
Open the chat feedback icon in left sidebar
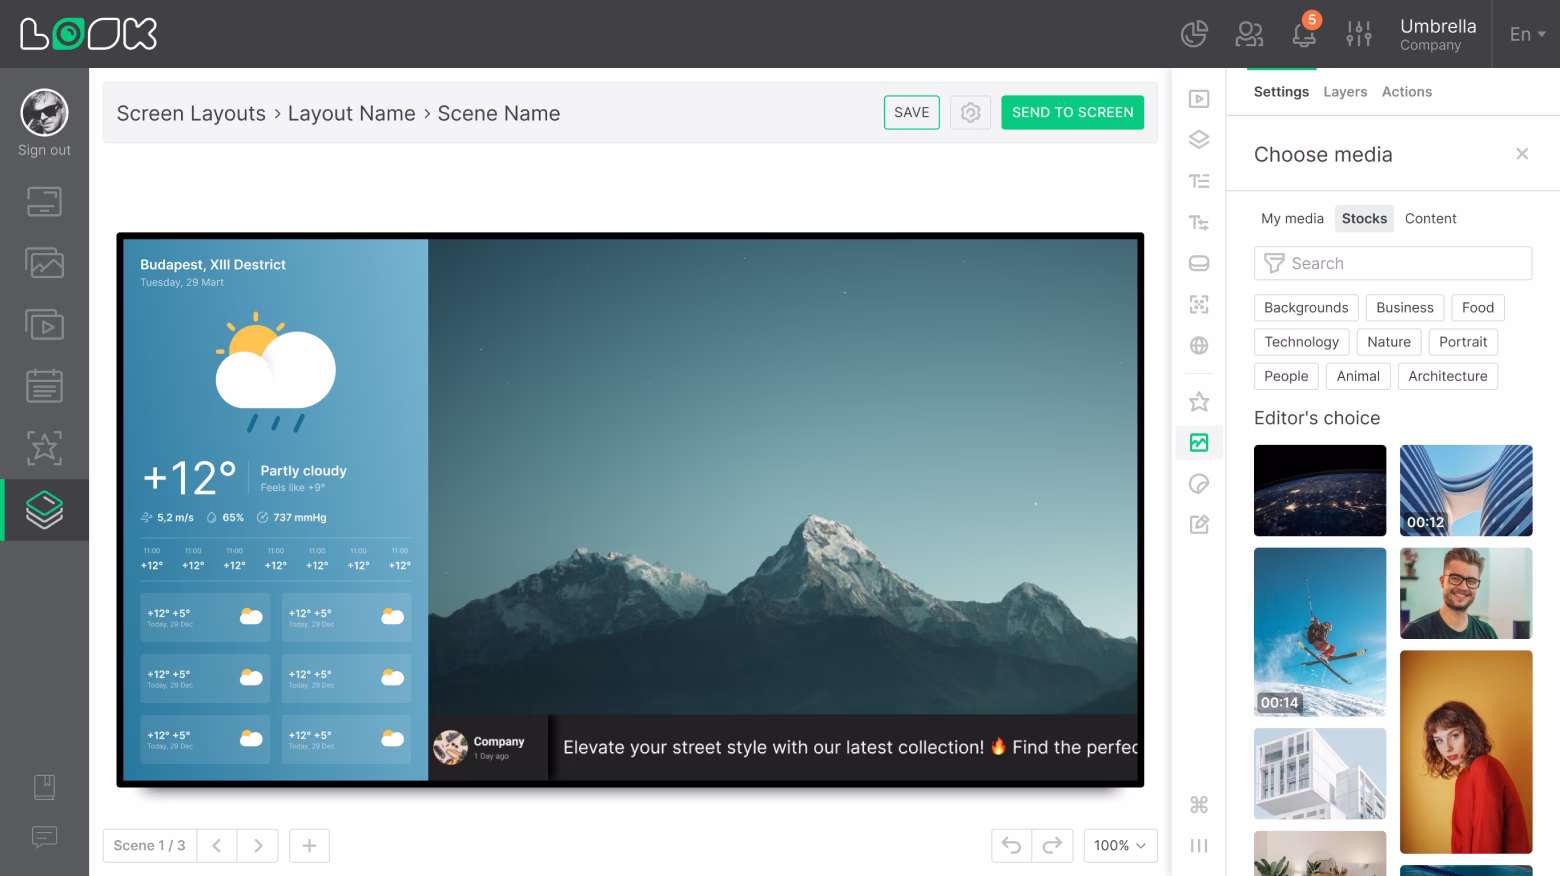click(44, 836)
